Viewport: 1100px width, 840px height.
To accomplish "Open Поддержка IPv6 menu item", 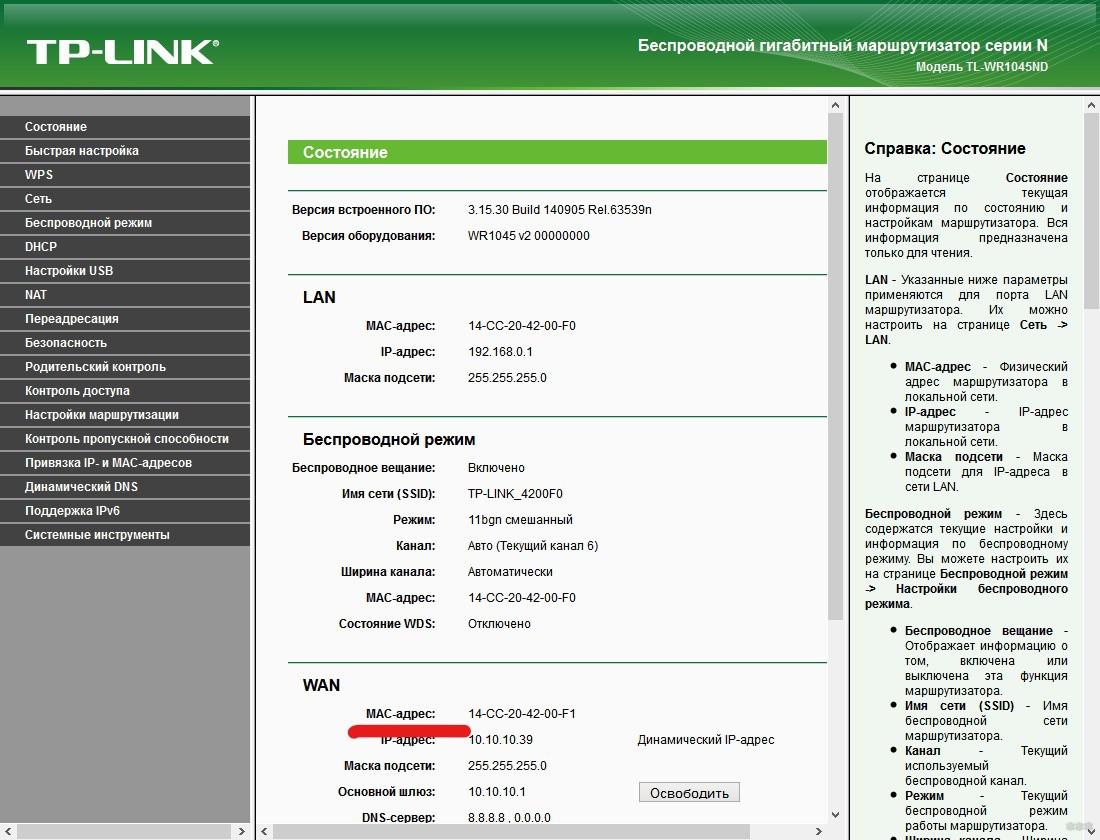I will point(125,511).
